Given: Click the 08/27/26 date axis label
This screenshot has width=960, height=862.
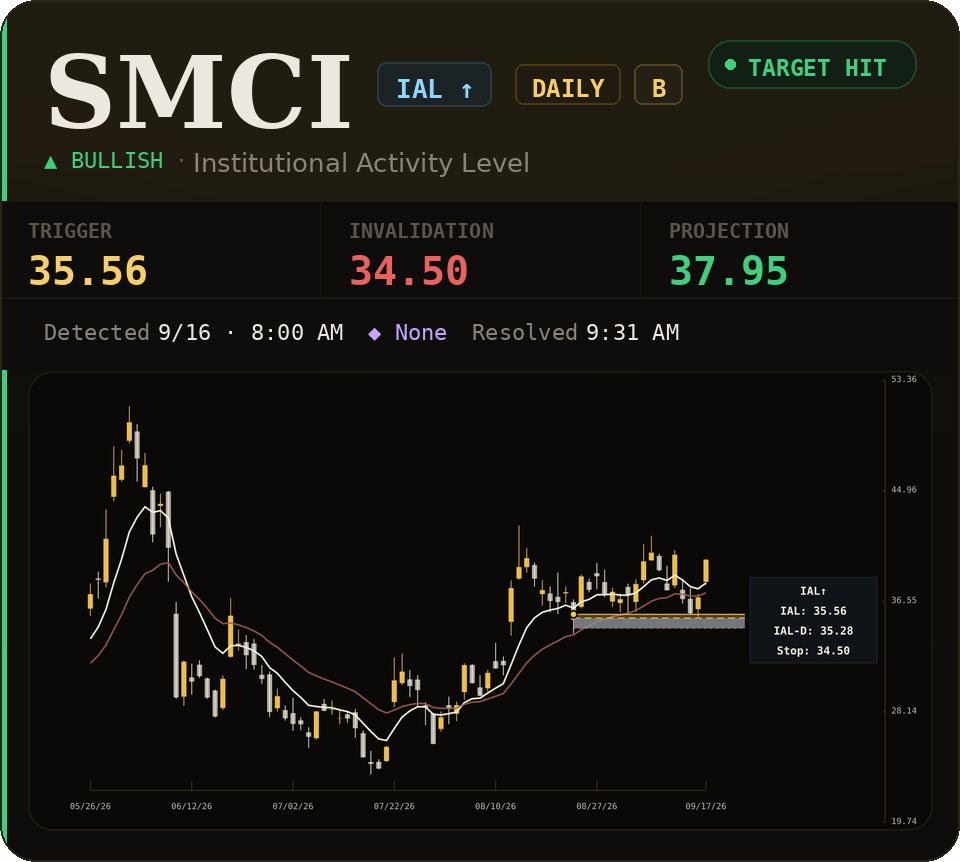Looking at the screenshot, I should point(596,806).
